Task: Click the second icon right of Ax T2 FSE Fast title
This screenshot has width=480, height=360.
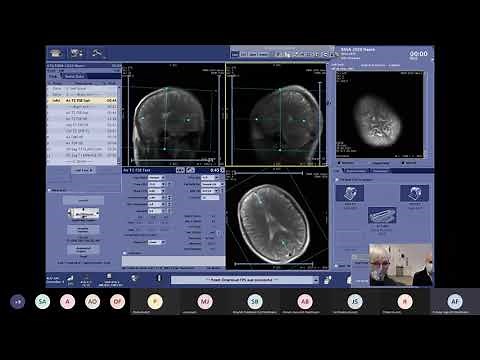Action: click(x=190, y=170)
